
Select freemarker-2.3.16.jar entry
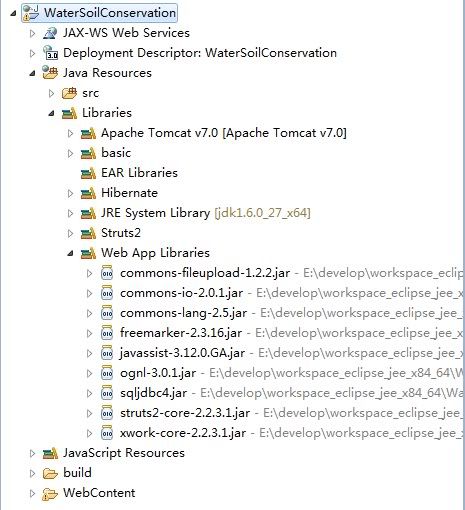point(181,333)
